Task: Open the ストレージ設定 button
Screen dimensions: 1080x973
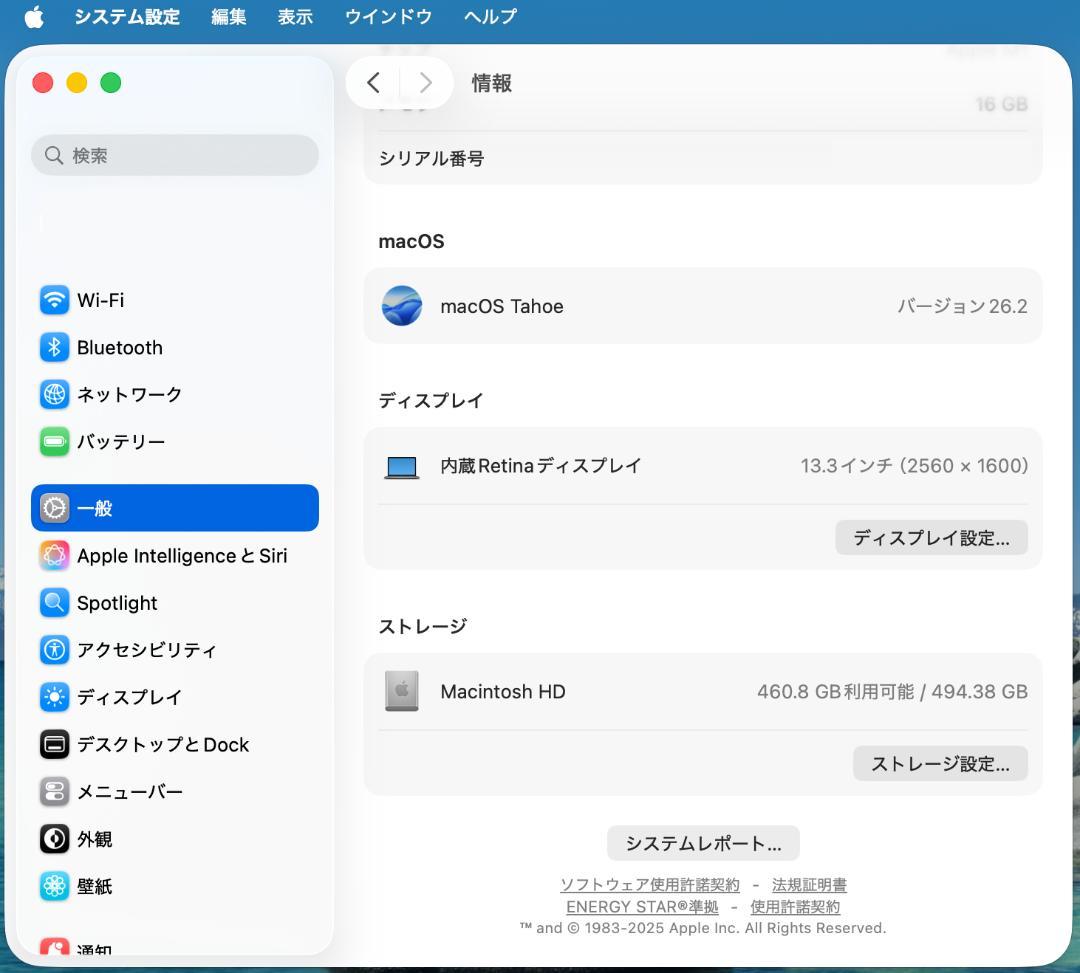Action: 939,763
